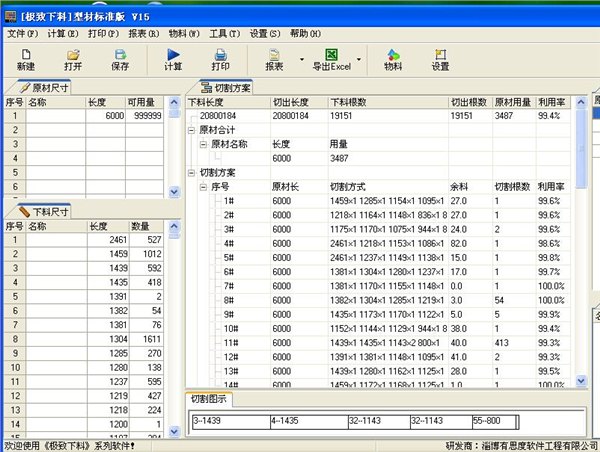Click the 4-1435 segment in cutting diagram
Viewport: 600px width, 452px height.
click(309, 422)
